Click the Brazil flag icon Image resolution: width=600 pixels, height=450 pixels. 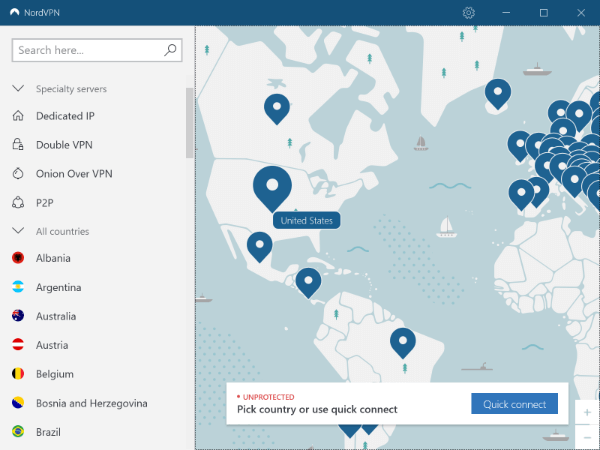click(18, 432)
